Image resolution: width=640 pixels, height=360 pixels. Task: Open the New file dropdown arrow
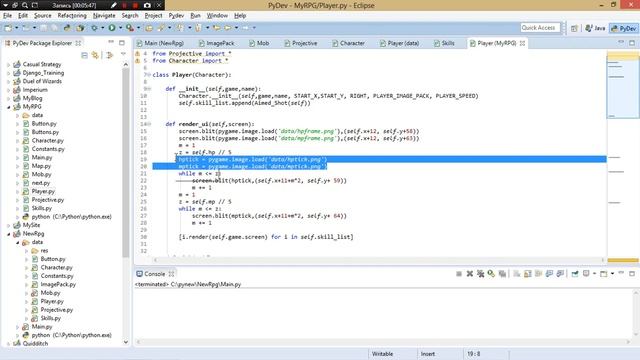tap(16, 28)
